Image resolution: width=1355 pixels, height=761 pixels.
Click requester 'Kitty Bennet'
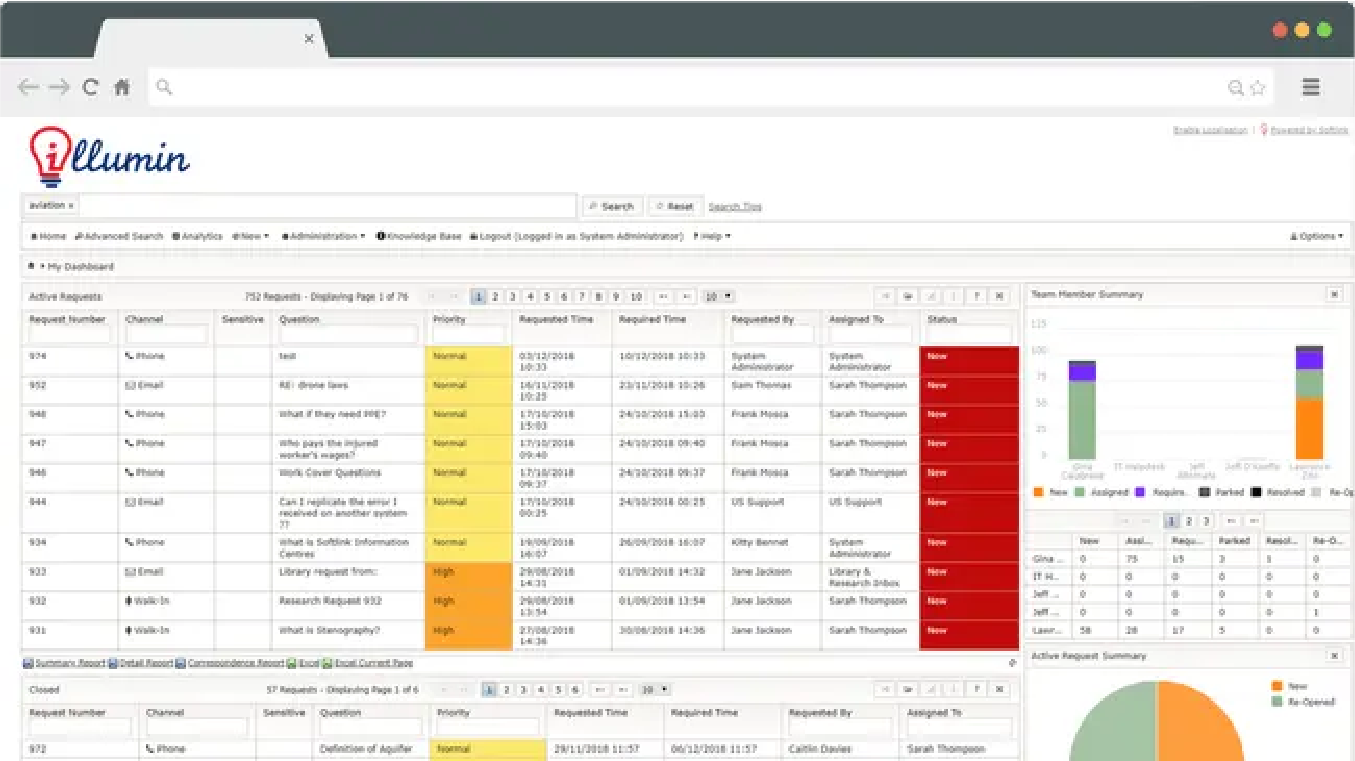point(760,542)
